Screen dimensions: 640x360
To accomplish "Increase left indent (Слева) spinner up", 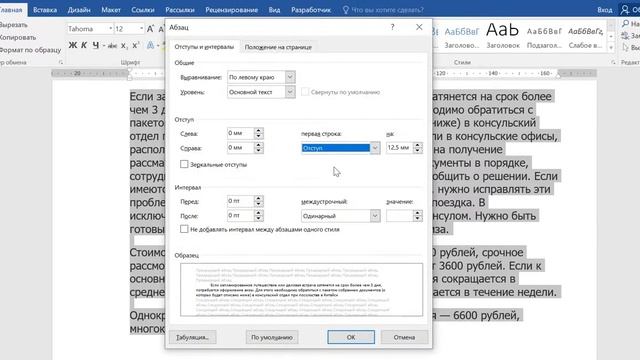I will tap(258, 131).
